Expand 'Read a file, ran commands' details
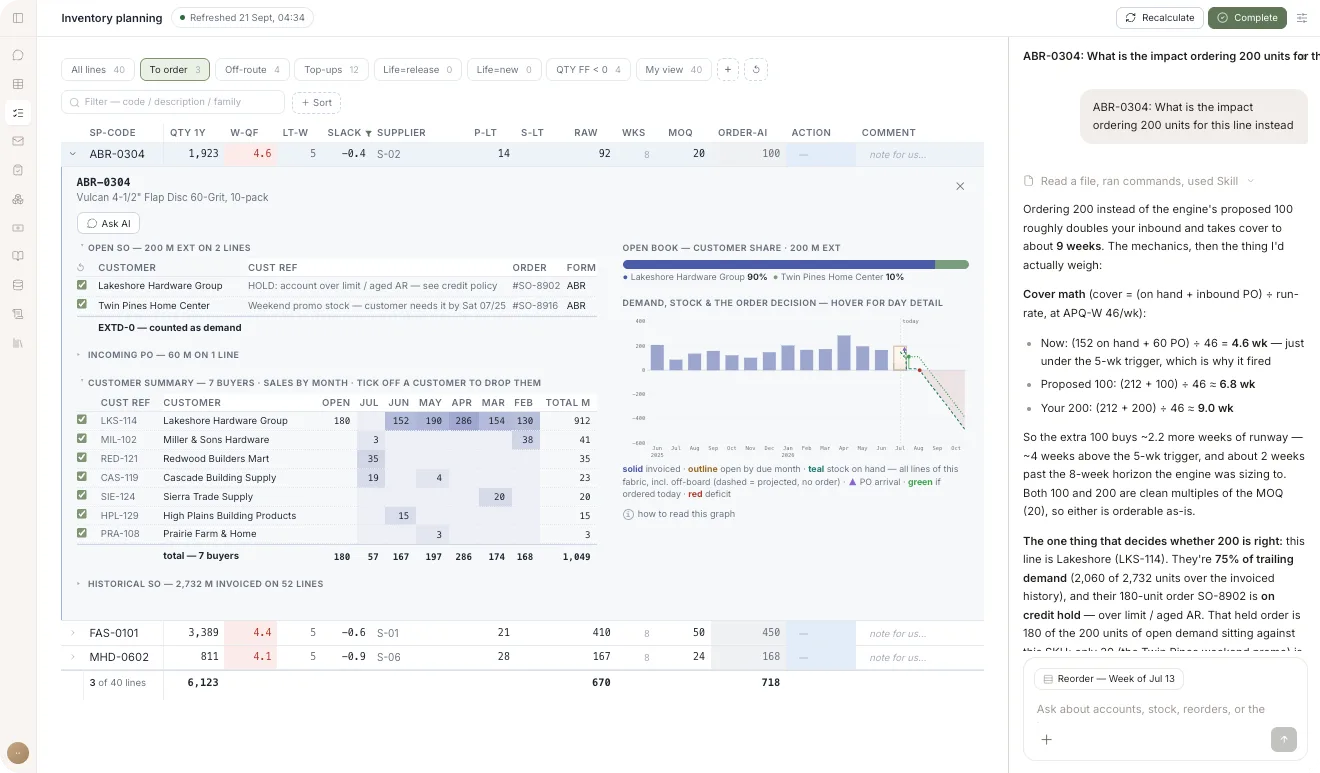 pyautogui.click(x=1140, y=181)
